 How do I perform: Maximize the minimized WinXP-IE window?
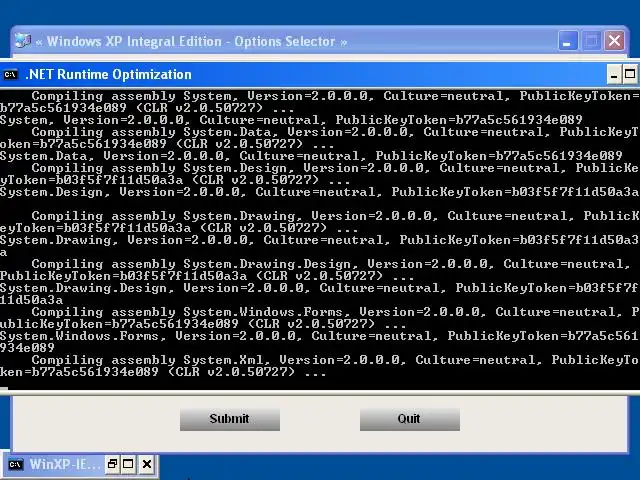point(128,464)
